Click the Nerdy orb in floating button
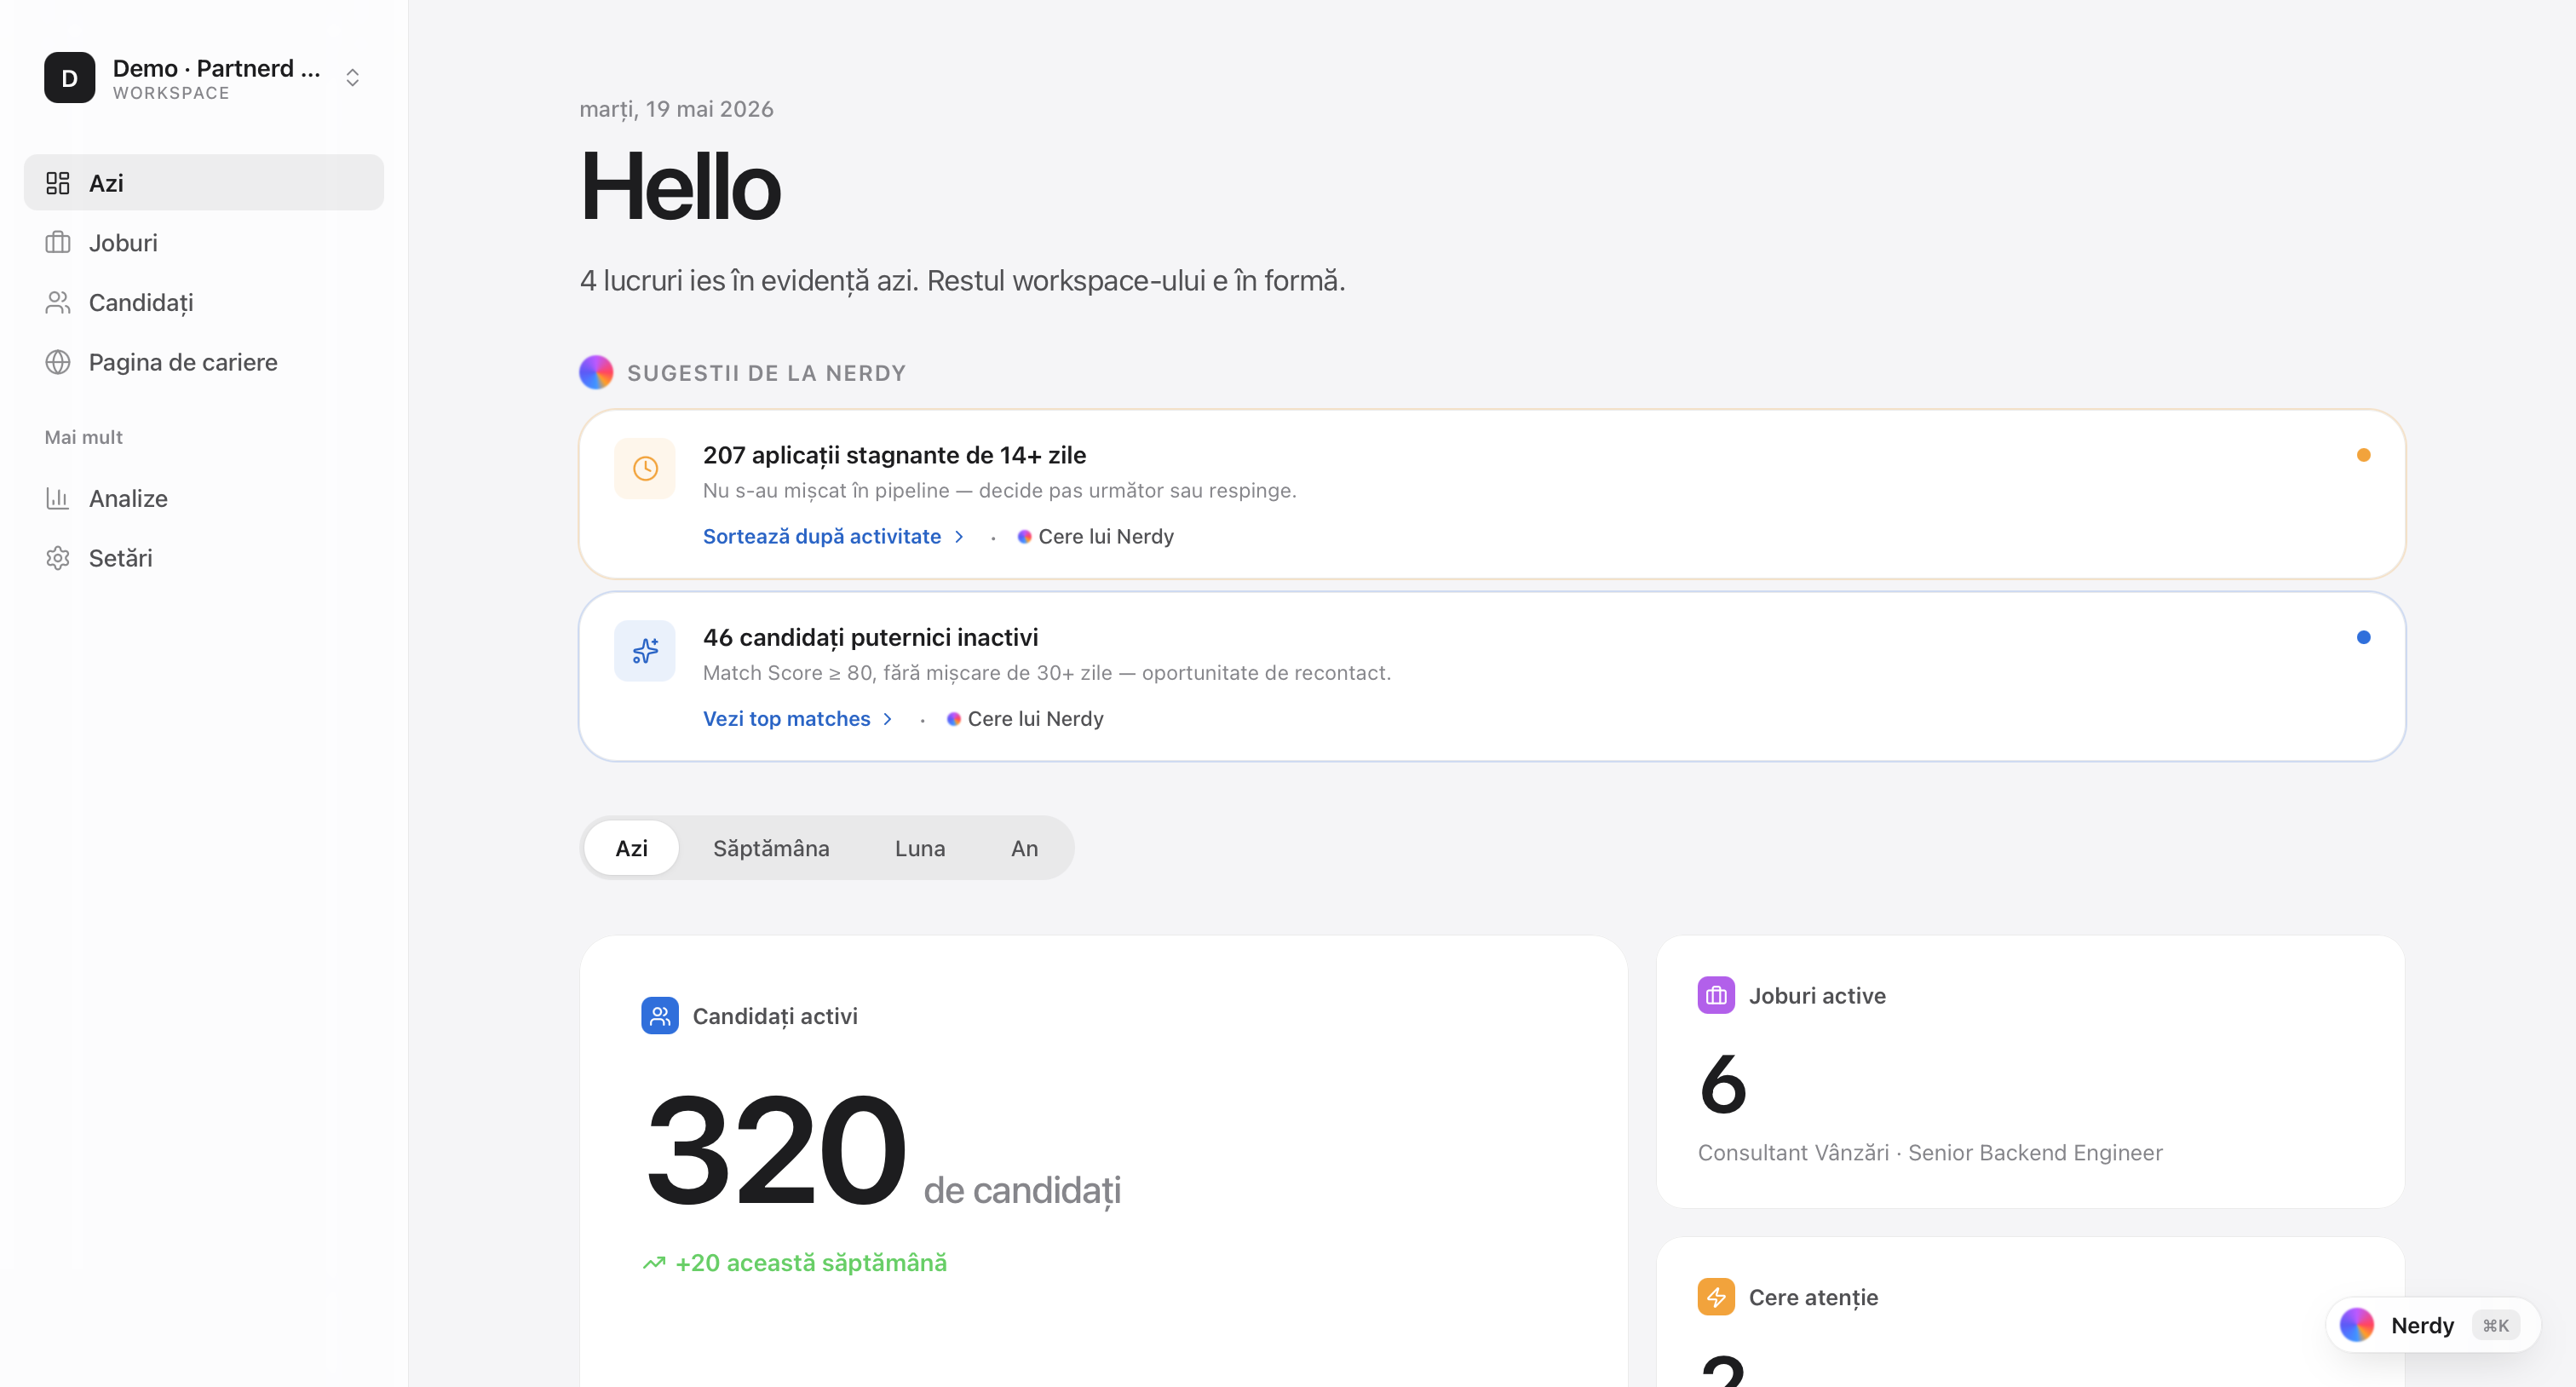 (x=2357, y=1325)
